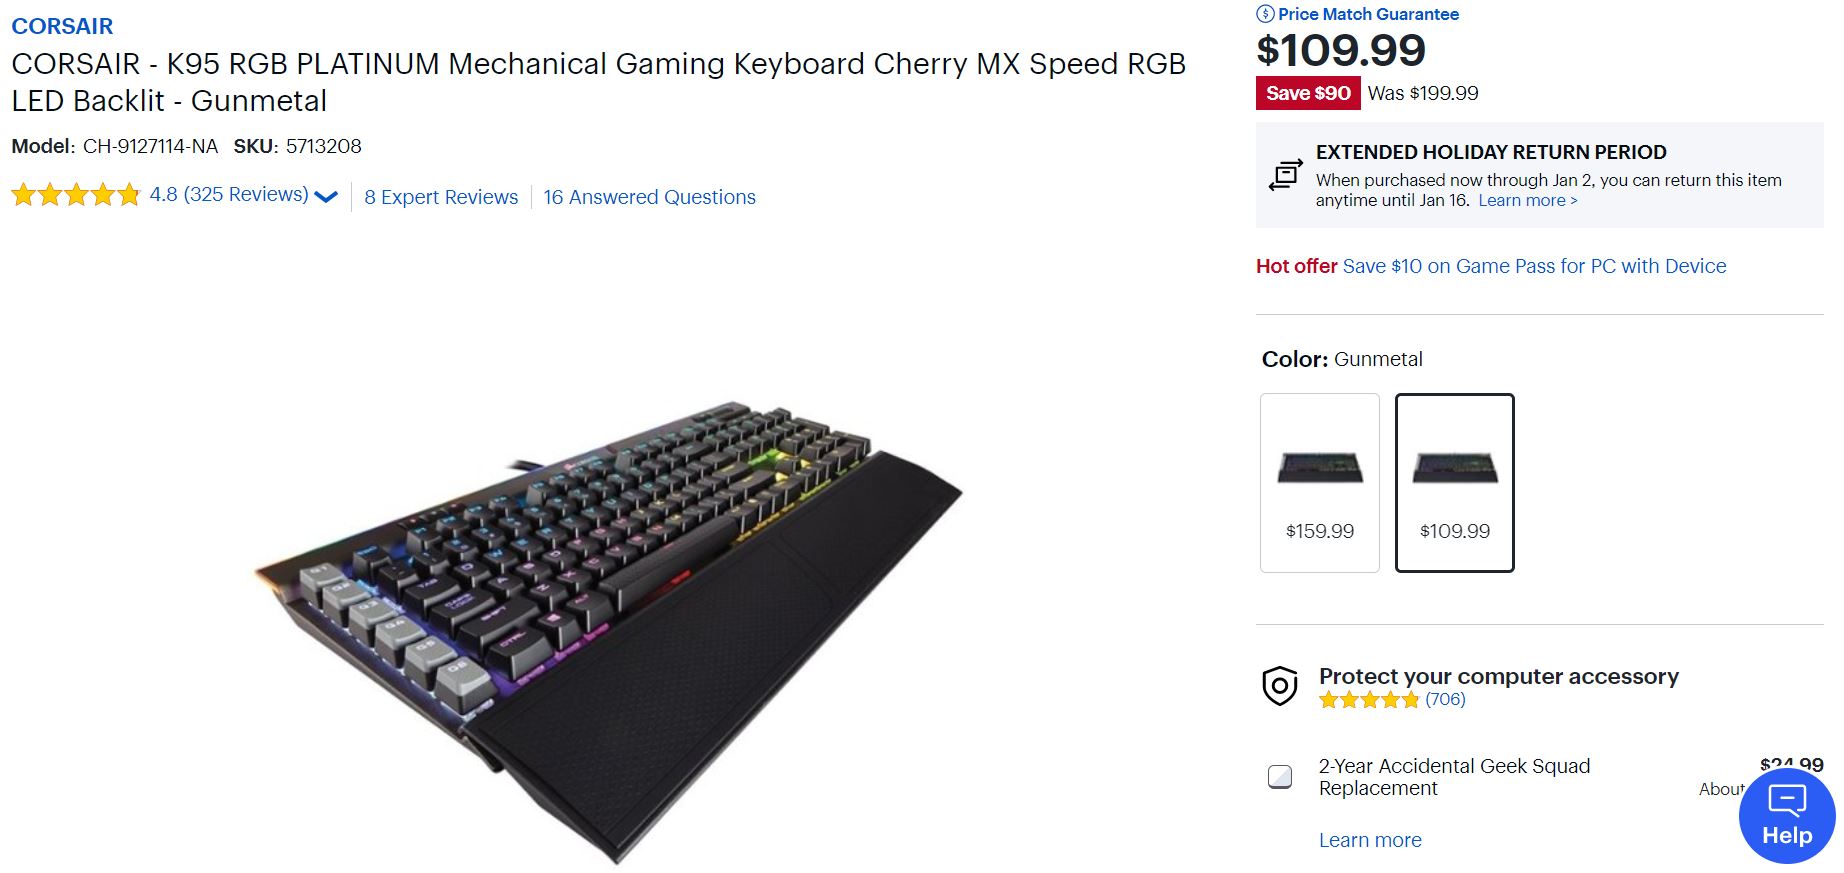
Task: Open the Game Pass for PC offer
Action: [x=1534, y=266]
